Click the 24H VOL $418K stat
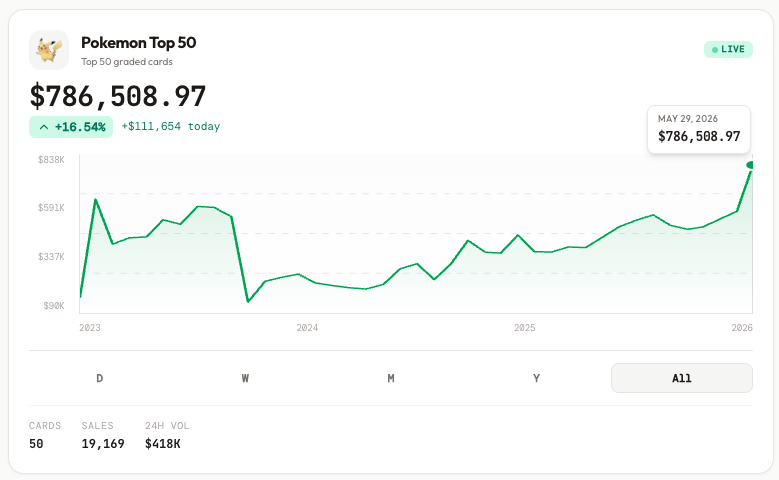The width and height of the screenshot is (779, 480). click(167, 435)
